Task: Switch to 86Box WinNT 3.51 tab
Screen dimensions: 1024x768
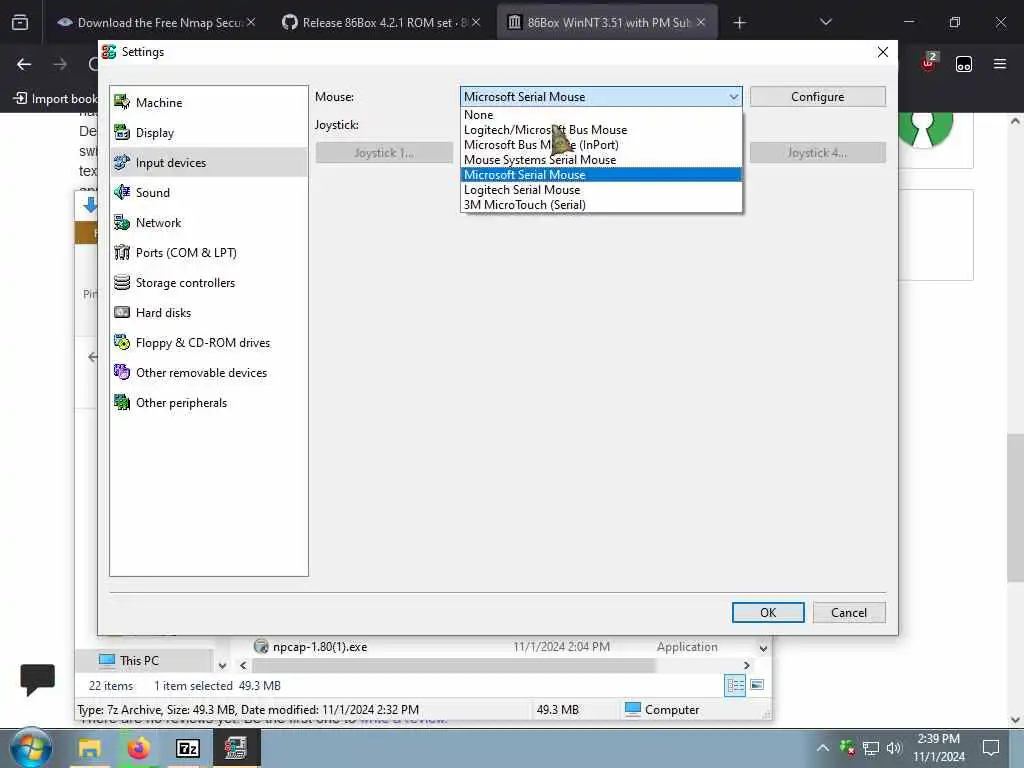Action: [607, 23]
